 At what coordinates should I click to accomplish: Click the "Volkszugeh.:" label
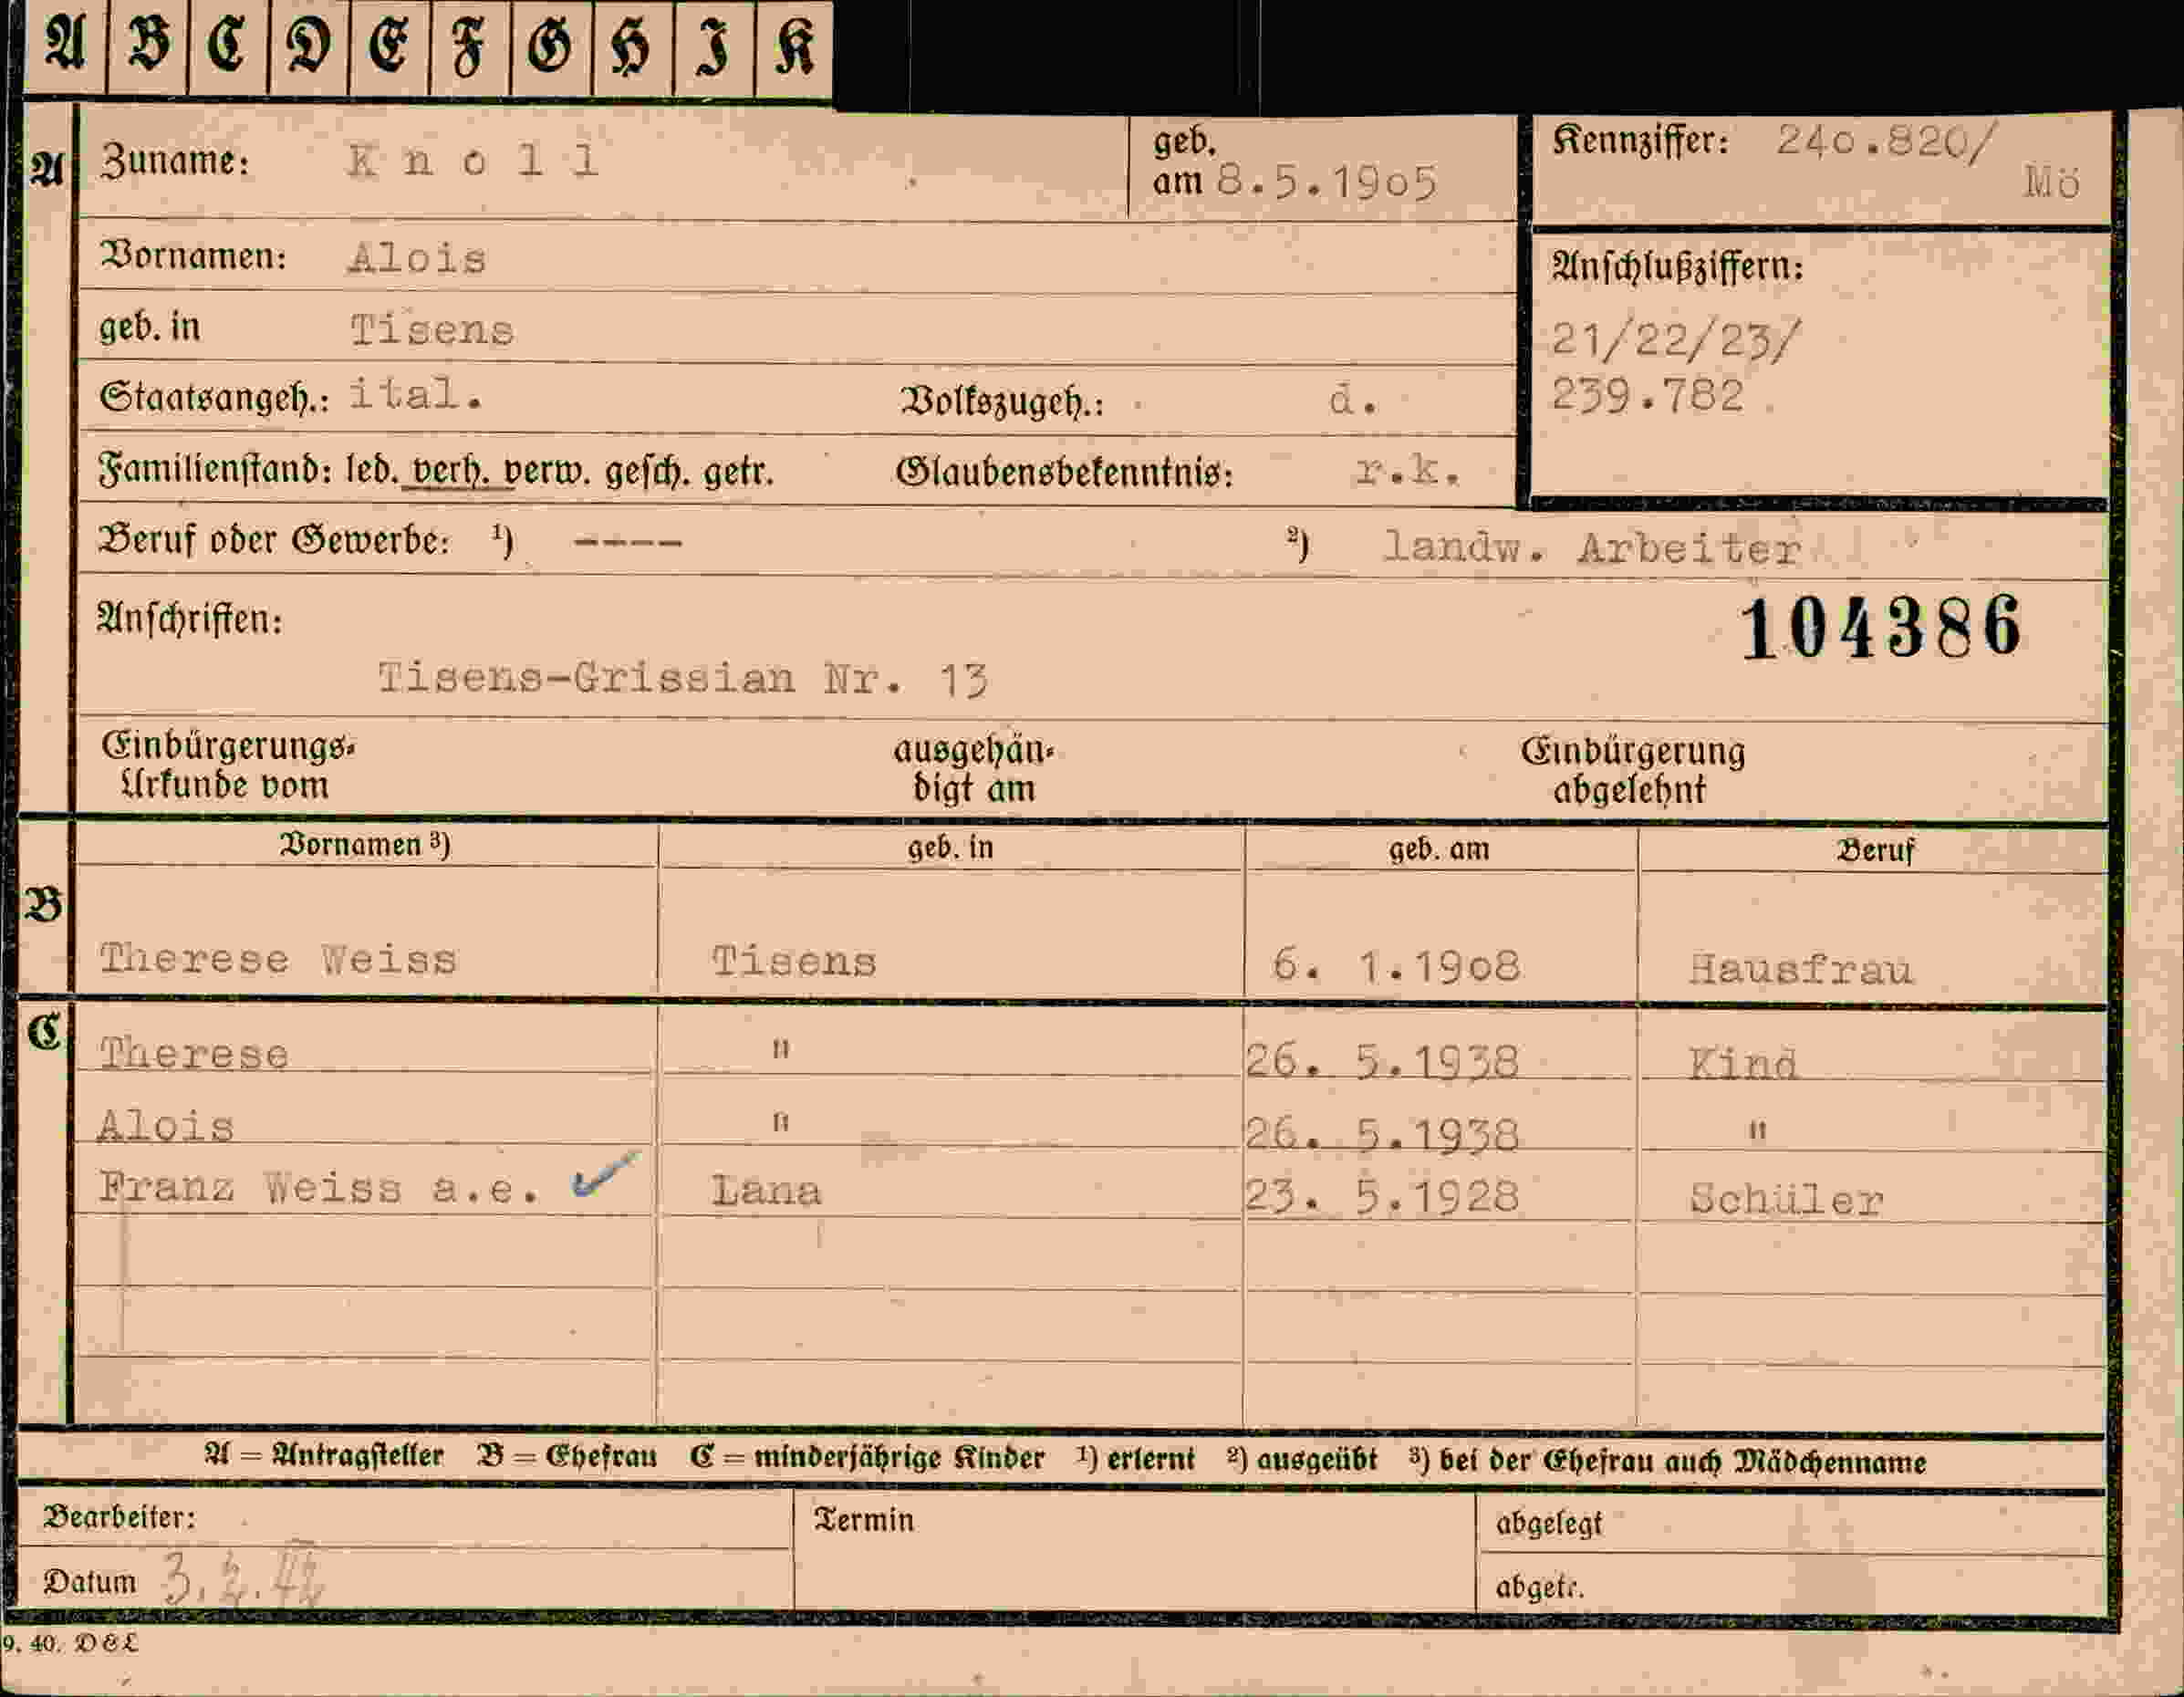point(1002,402)
